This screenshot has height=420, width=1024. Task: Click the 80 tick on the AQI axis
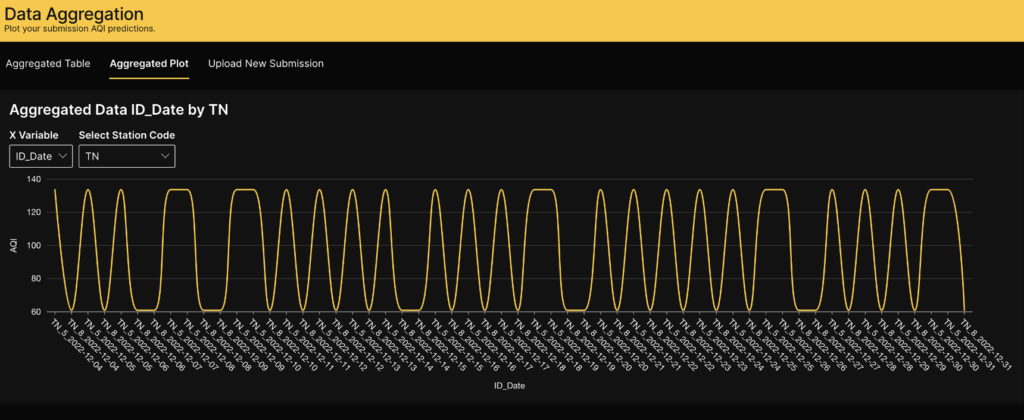[x=36, y=279]
